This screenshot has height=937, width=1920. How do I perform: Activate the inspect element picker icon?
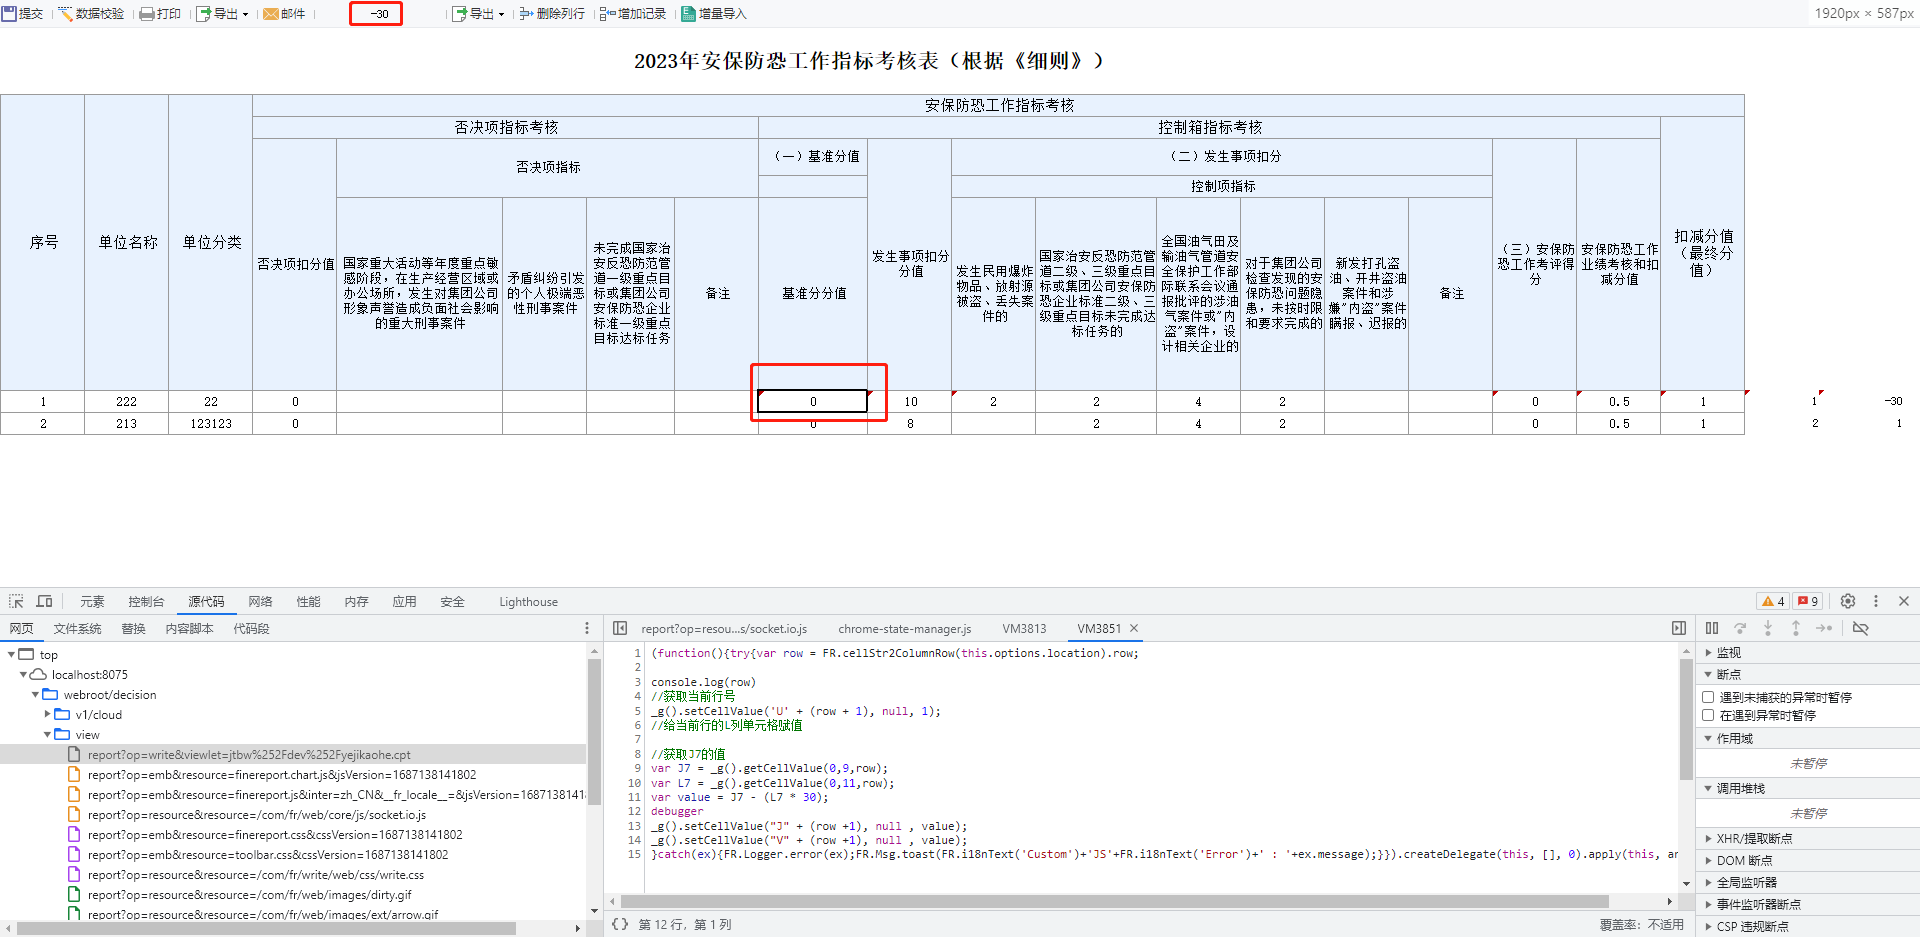(16, 601)
